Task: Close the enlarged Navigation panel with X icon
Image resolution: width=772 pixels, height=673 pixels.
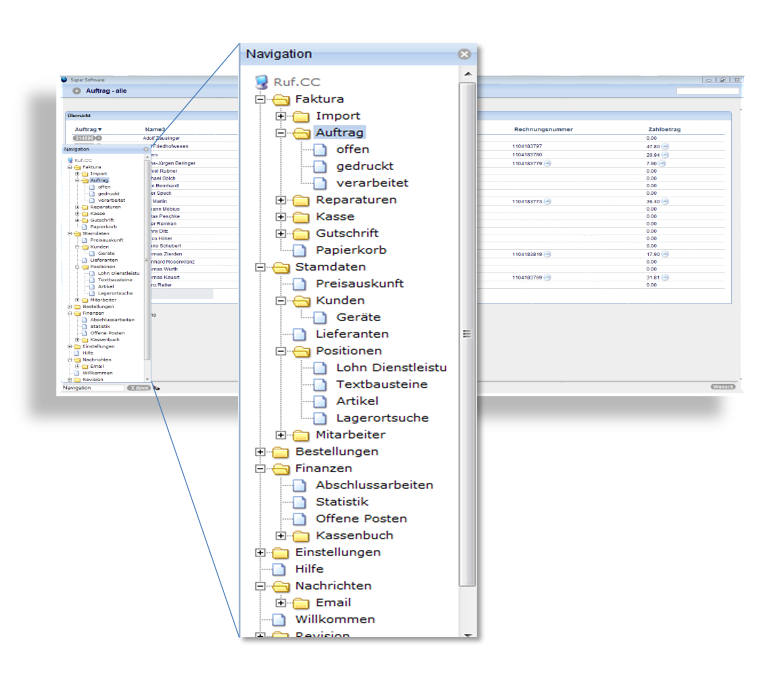Action: point(464,55)
